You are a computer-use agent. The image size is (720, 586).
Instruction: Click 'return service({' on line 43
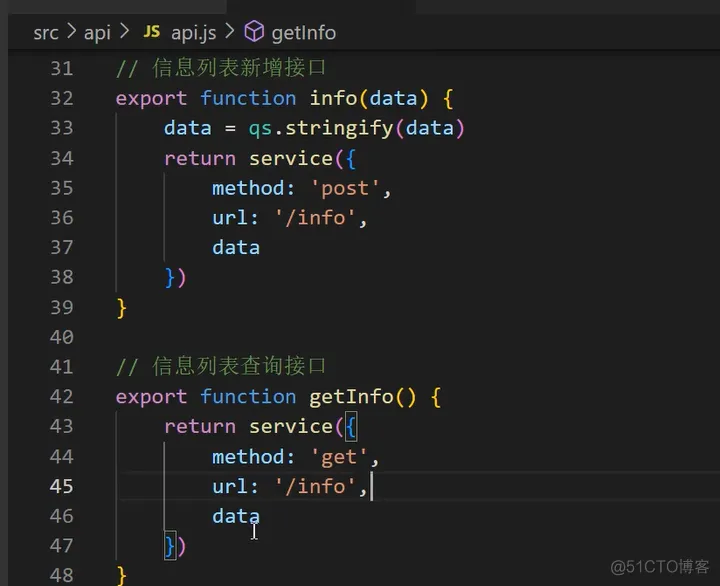[x=260, y=427]
